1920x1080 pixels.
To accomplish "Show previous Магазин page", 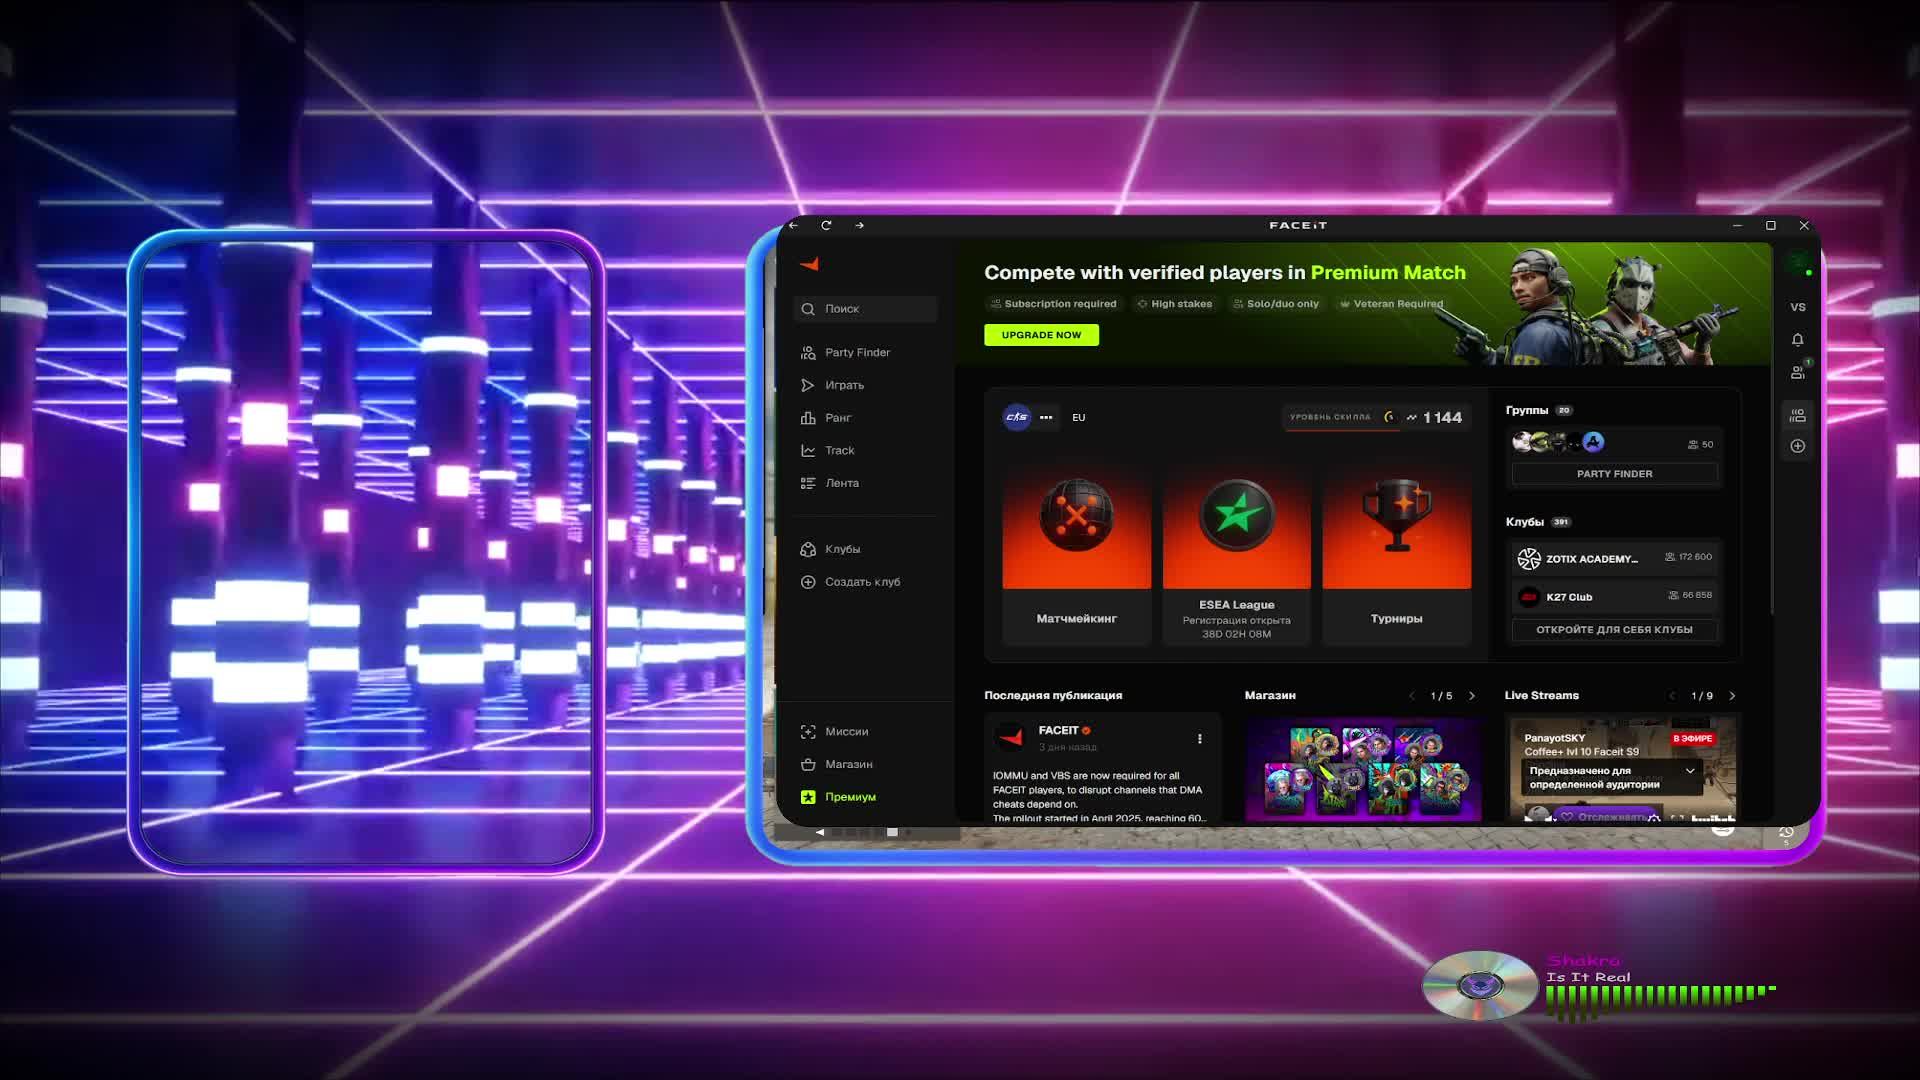I will [1412, 696].
